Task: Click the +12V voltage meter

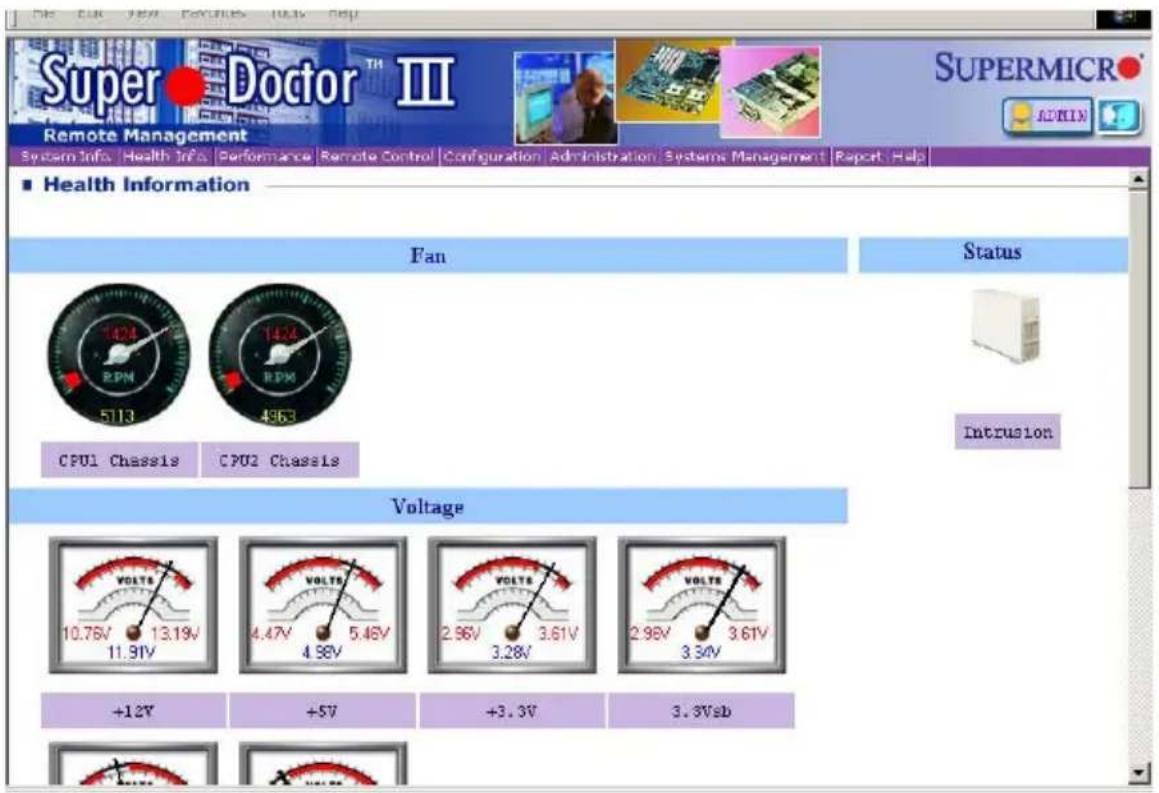Action: point(133,605)
